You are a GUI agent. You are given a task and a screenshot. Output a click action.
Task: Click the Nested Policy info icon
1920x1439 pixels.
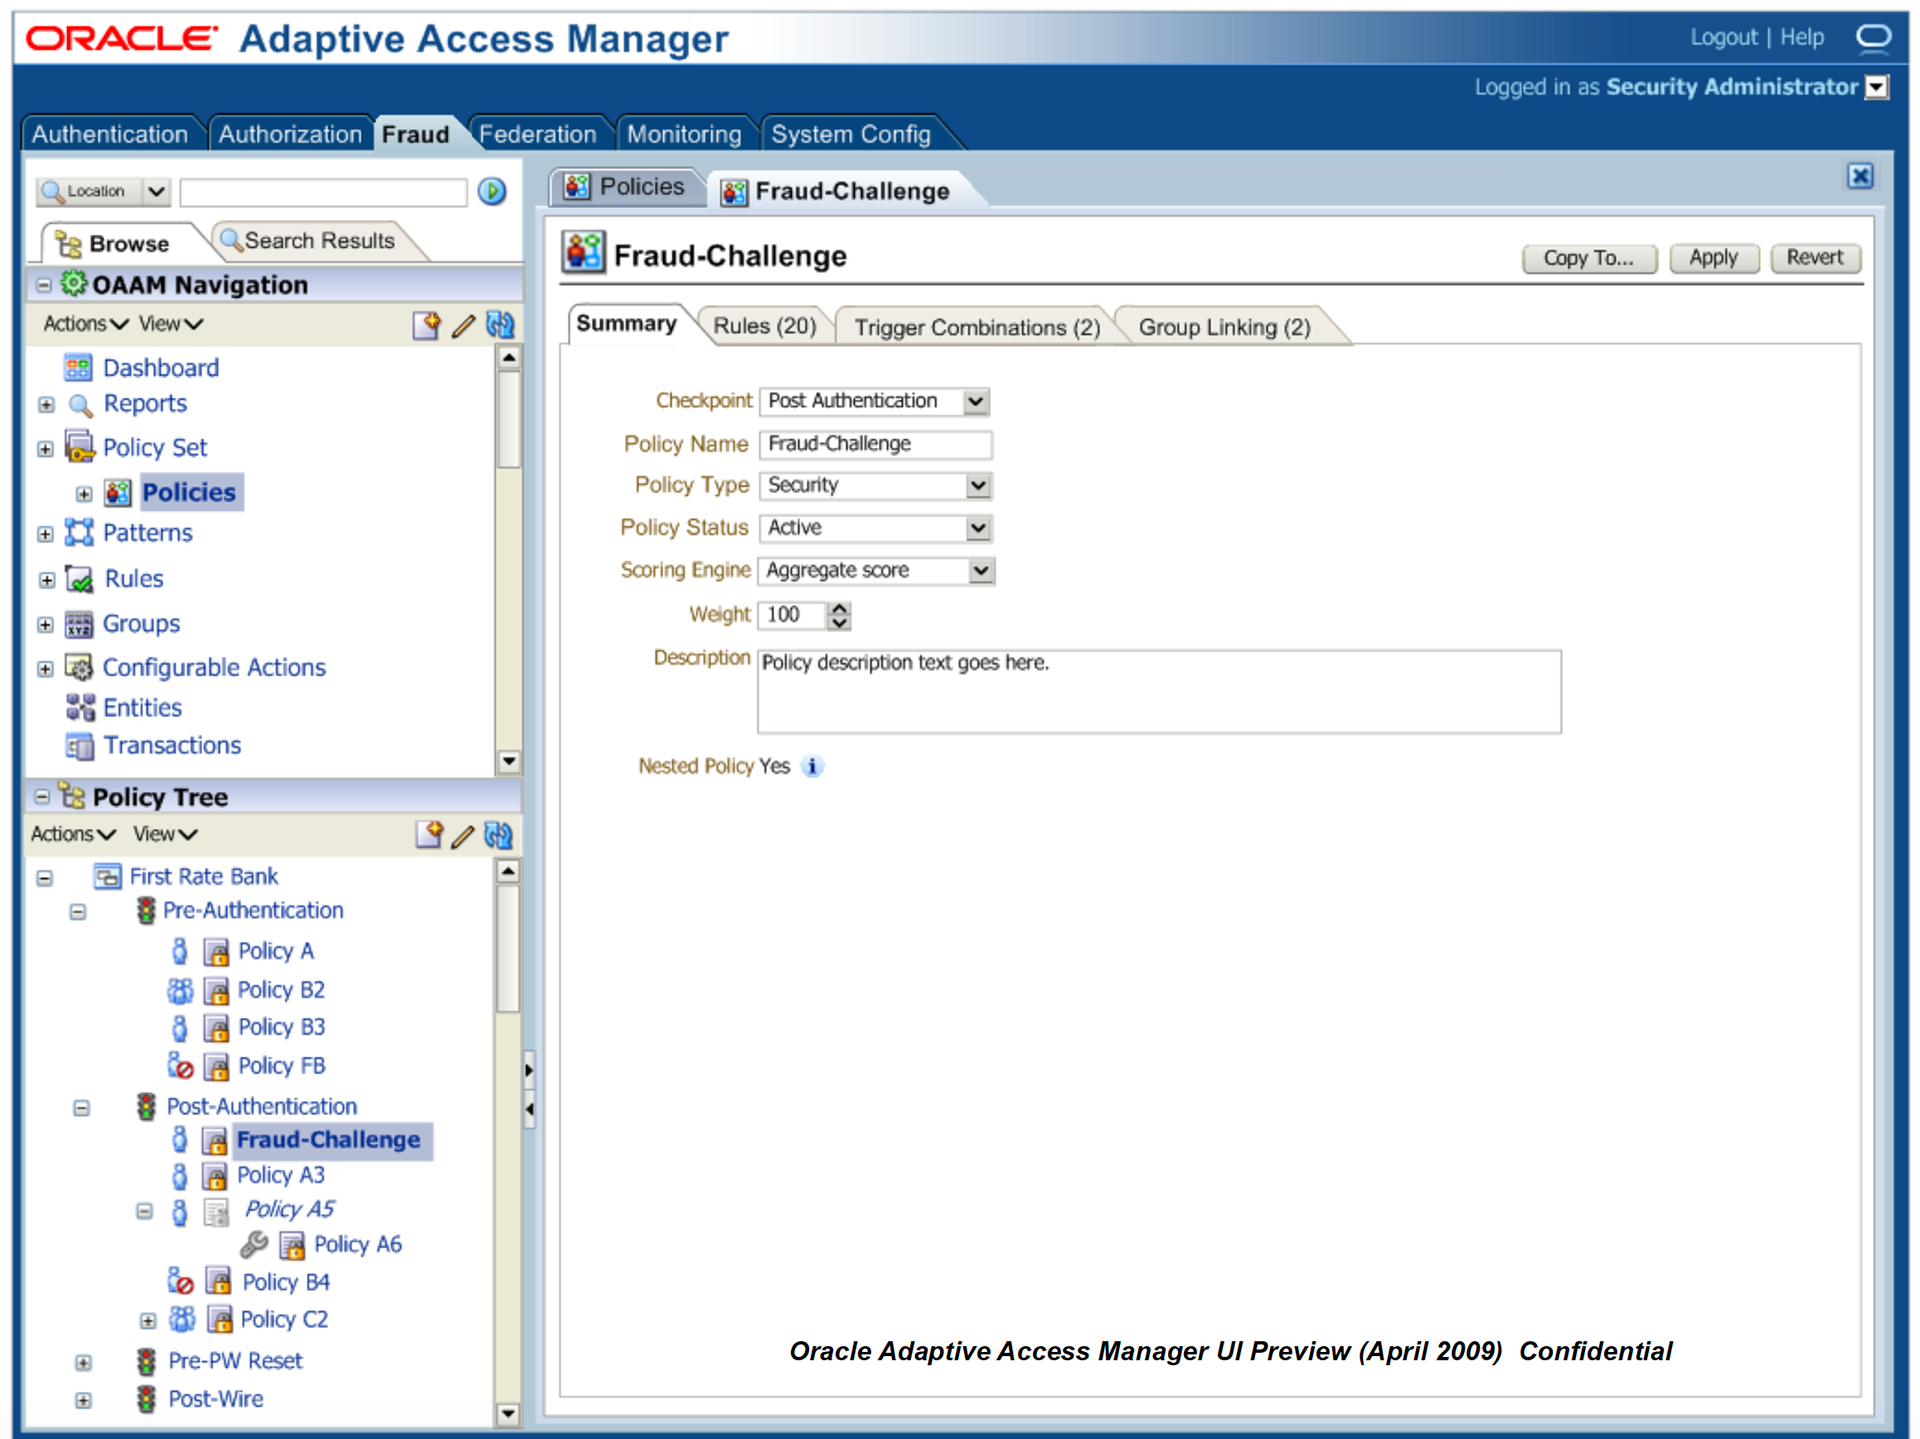tap(813, 767)
